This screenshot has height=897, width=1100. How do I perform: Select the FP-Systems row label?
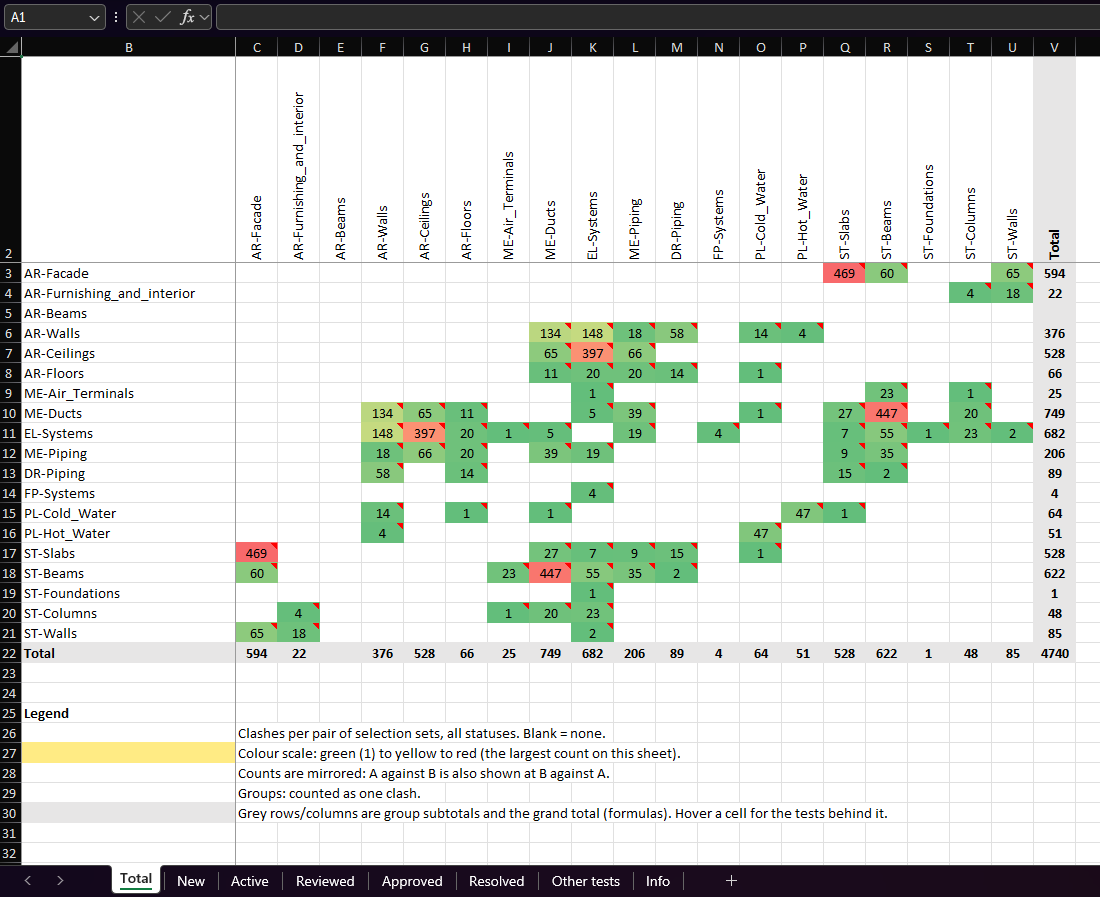128,494
